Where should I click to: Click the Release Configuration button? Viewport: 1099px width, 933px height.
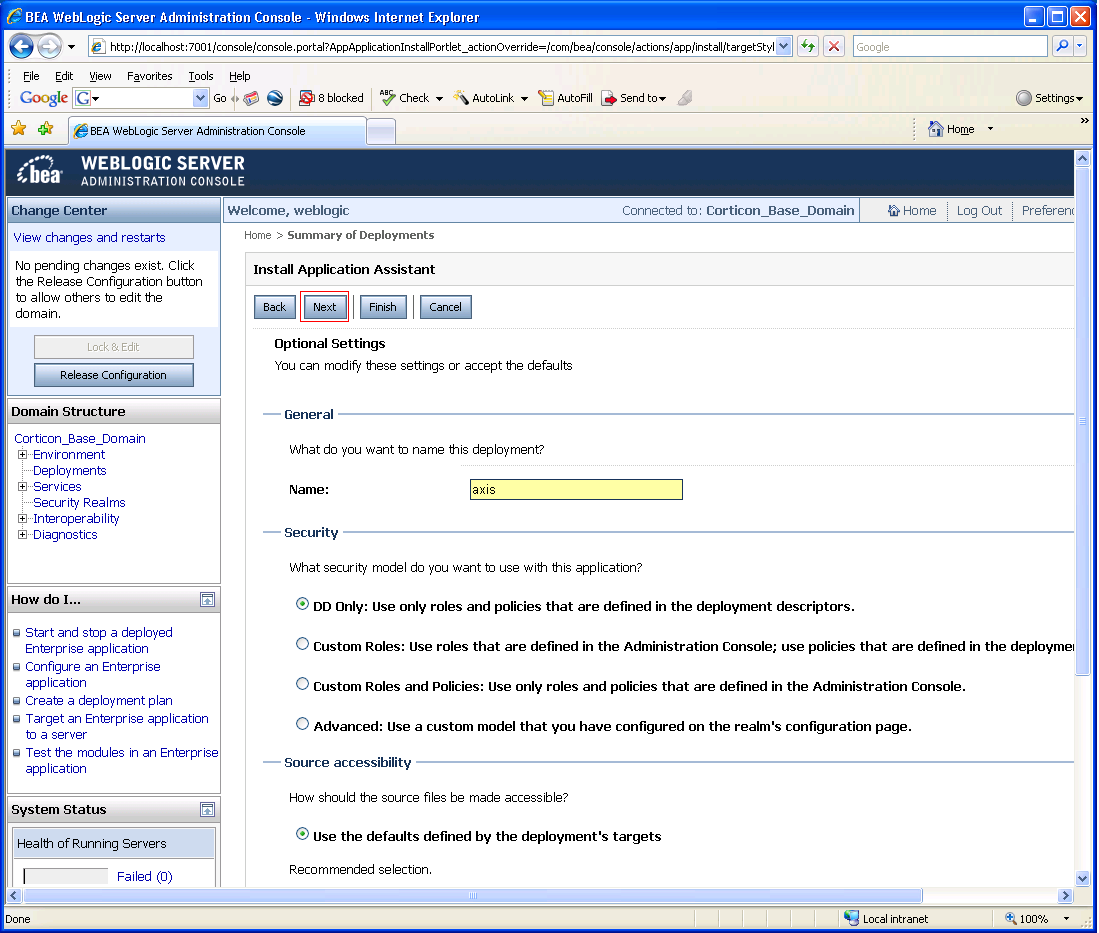tap(114, 375)
